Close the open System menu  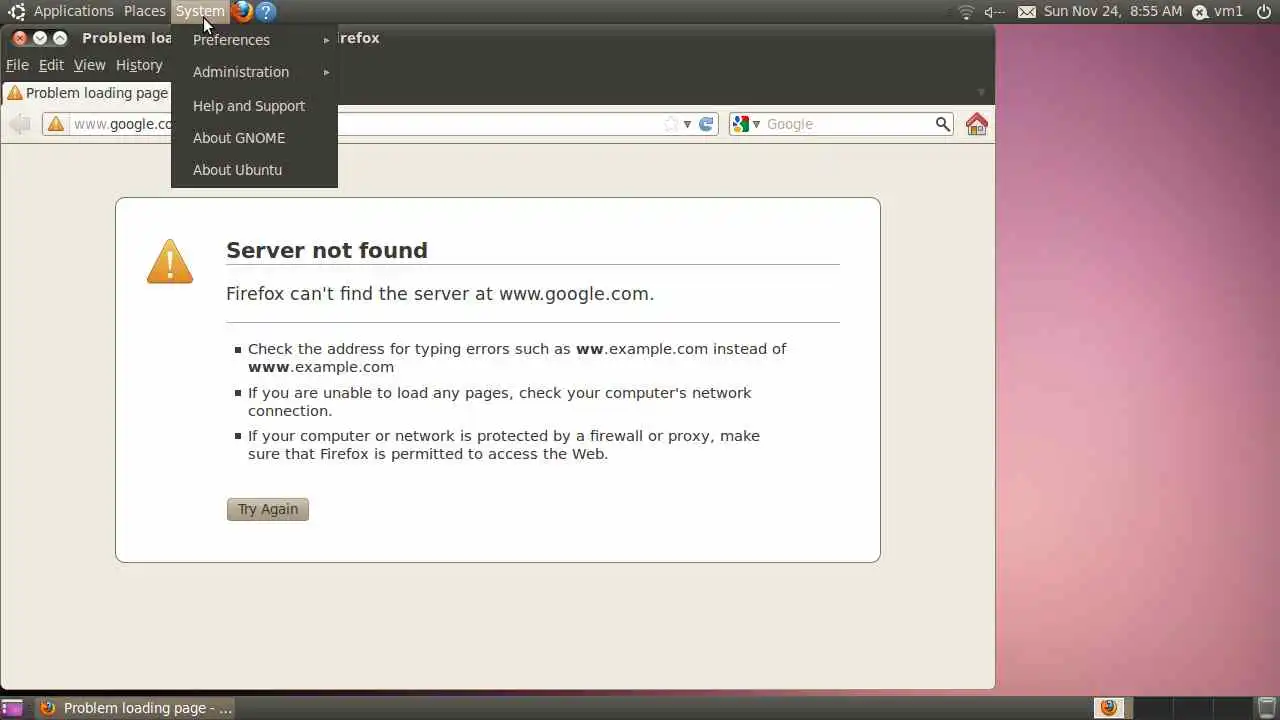(200, 12)
